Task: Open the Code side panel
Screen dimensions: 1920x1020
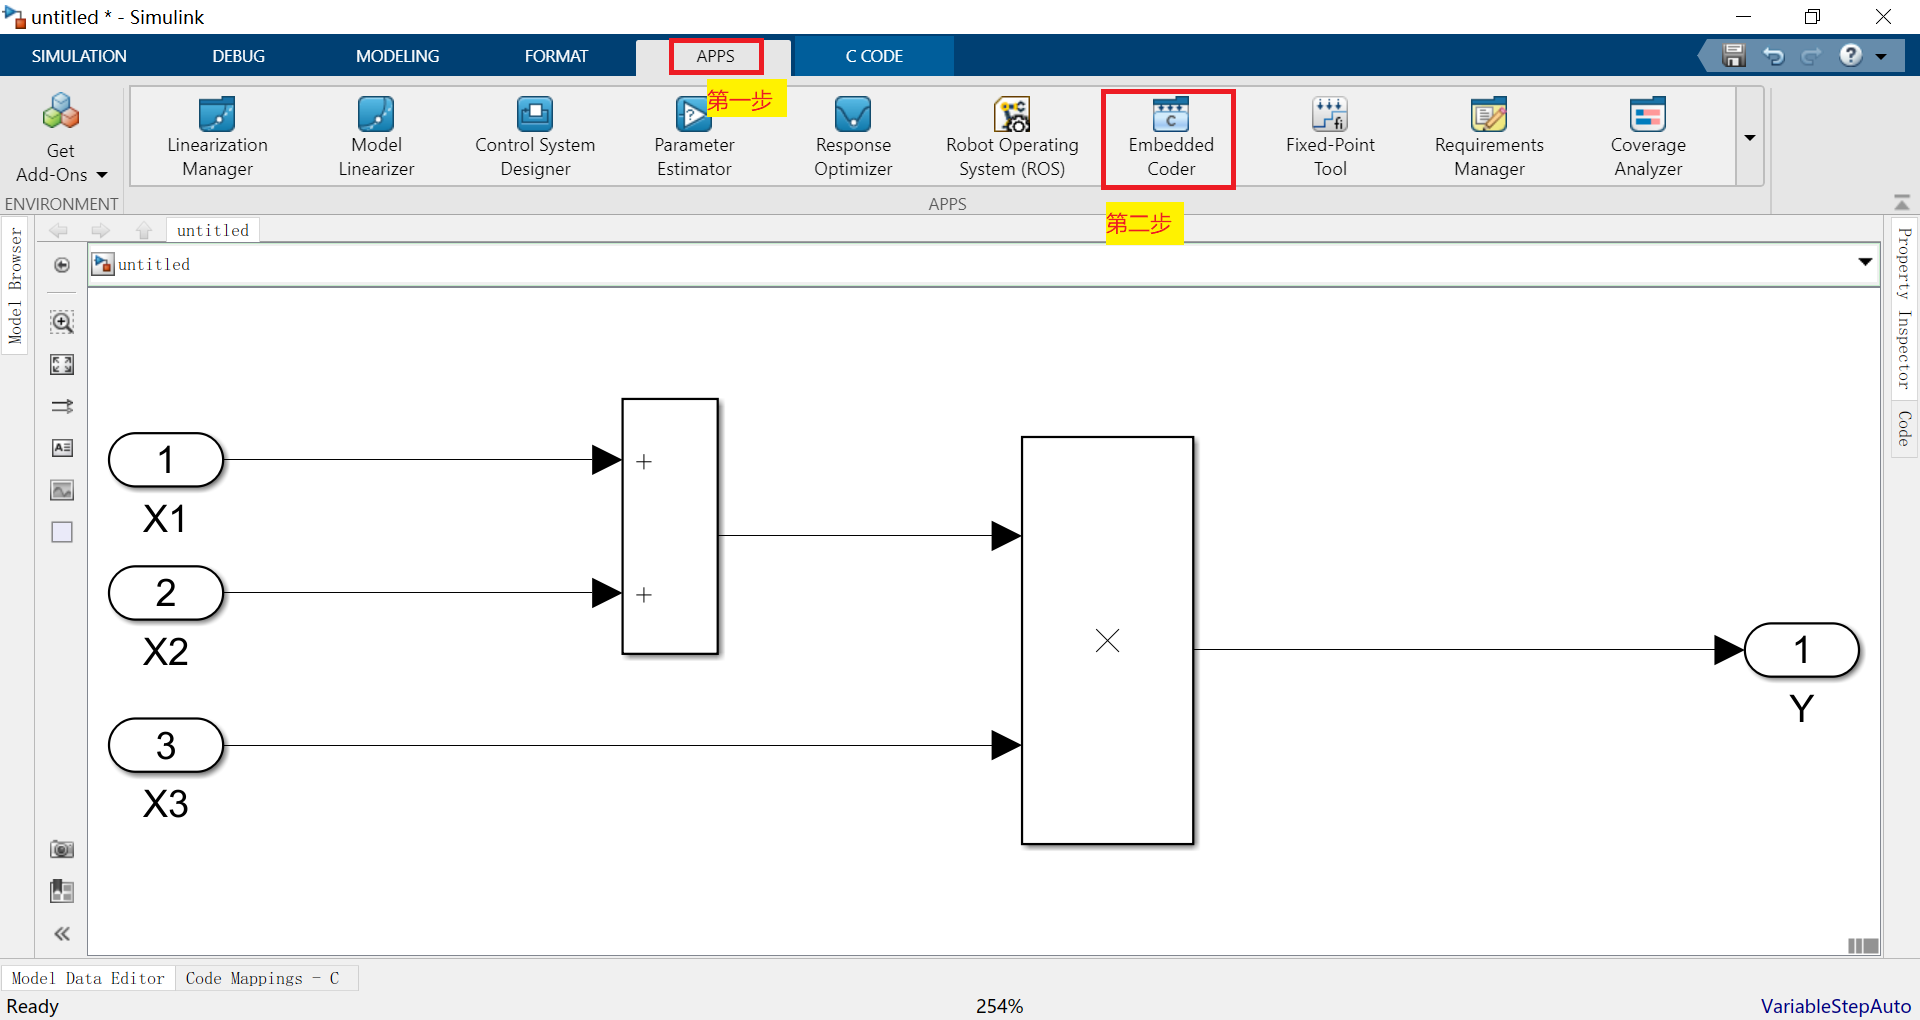Action: 1904,429
